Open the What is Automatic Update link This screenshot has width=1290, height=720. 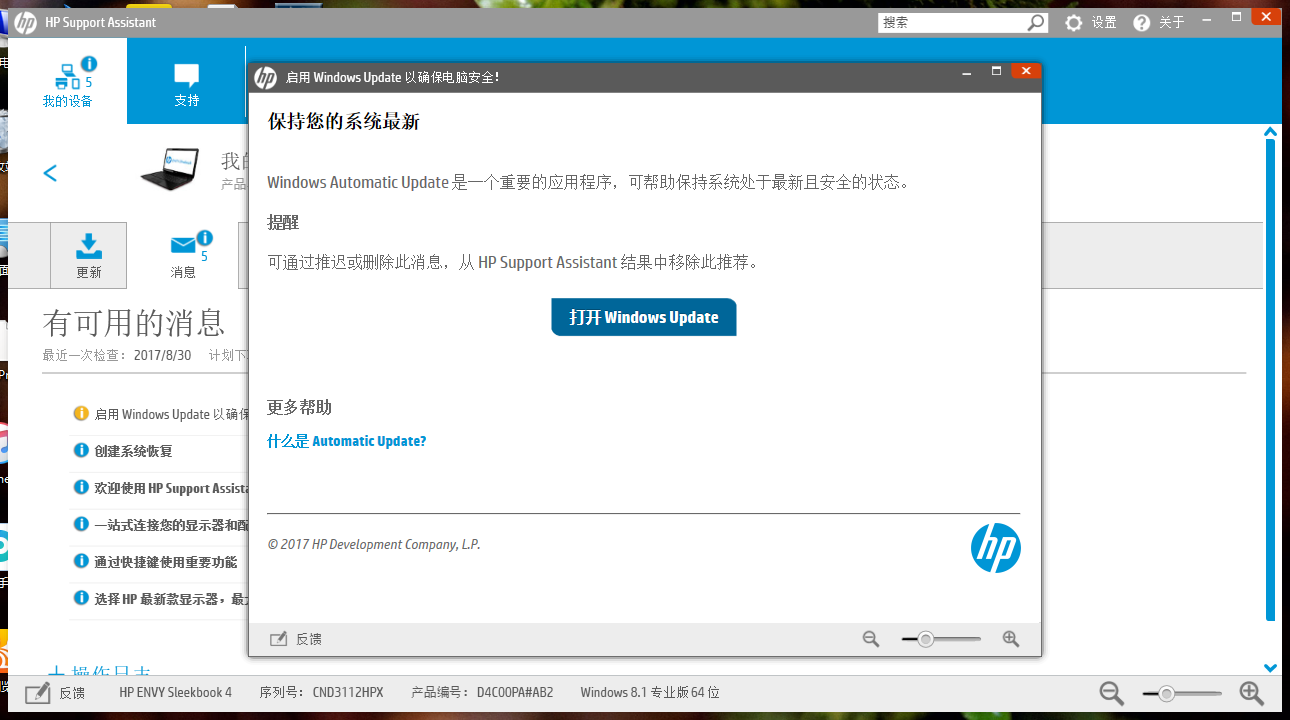tap(347, 441)
